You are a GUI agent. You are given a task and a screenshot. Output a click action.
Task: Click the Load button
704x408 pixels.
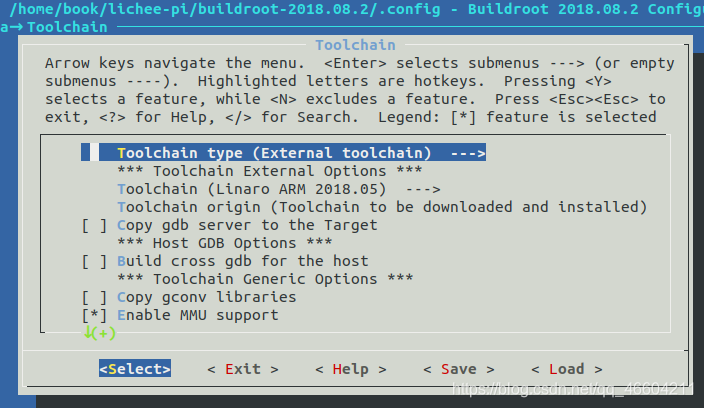[567, 369]
